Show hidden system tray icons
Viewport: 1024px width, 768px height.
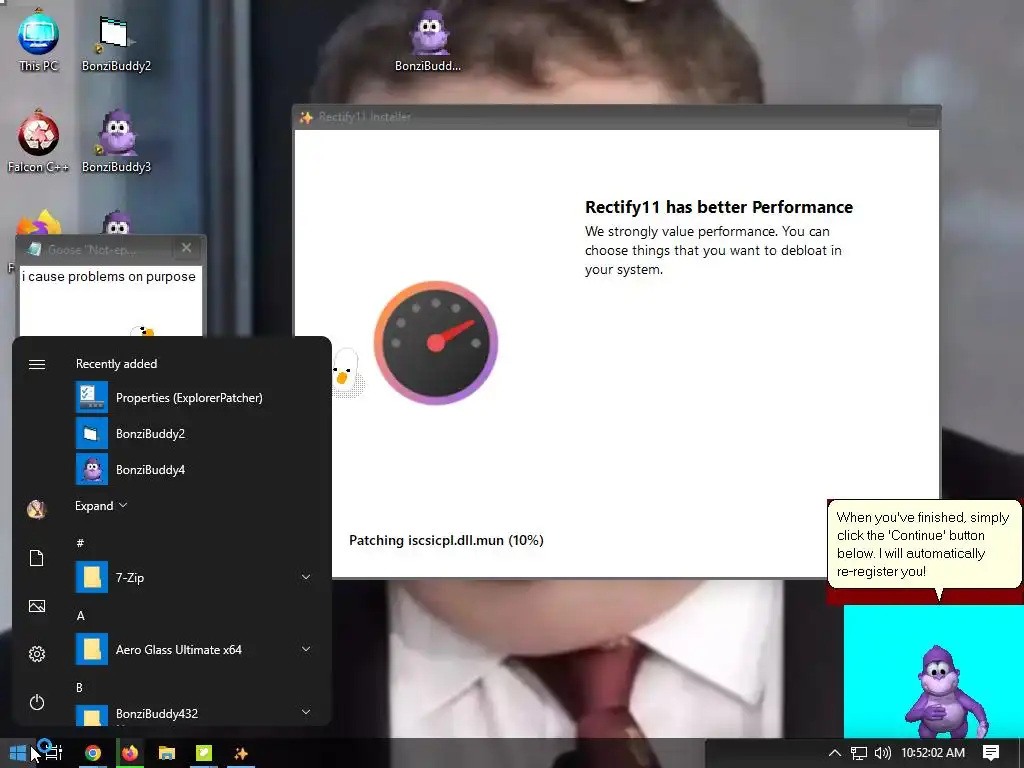(x=835, y=753)
